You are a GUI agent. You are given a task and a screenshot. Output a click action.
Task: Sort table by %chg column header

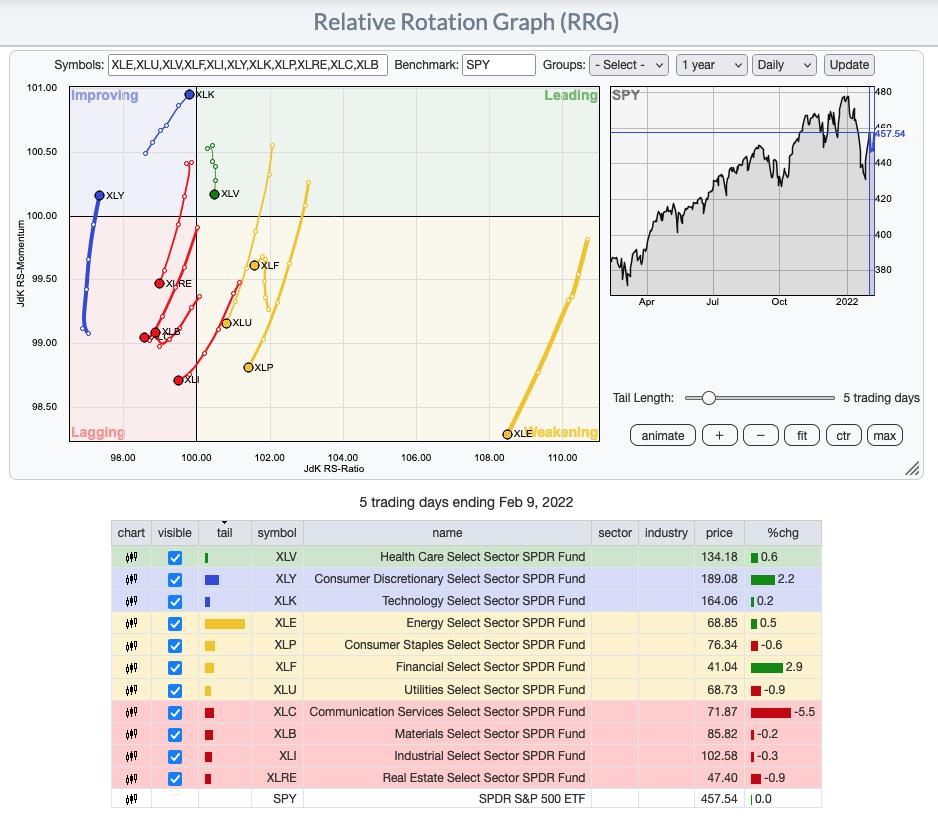pyautogui.click(x=783, y=533)
